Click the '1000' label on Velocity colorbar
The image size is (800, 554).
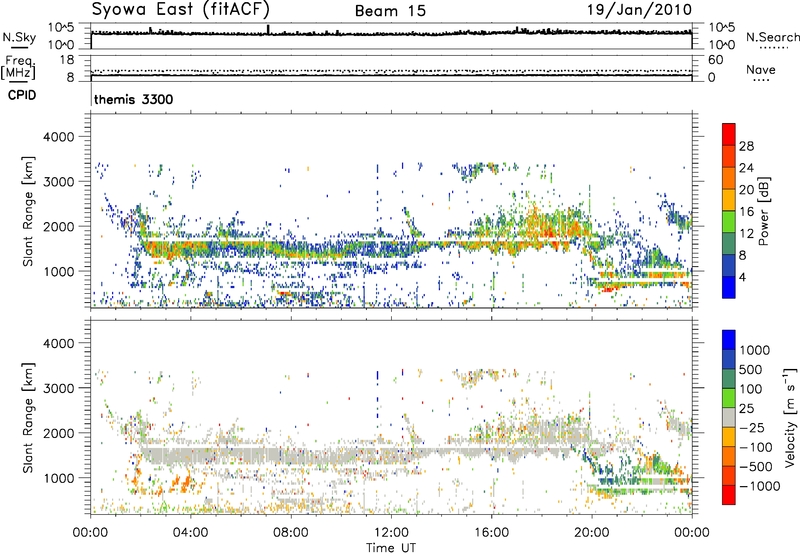tap(754, 350)
